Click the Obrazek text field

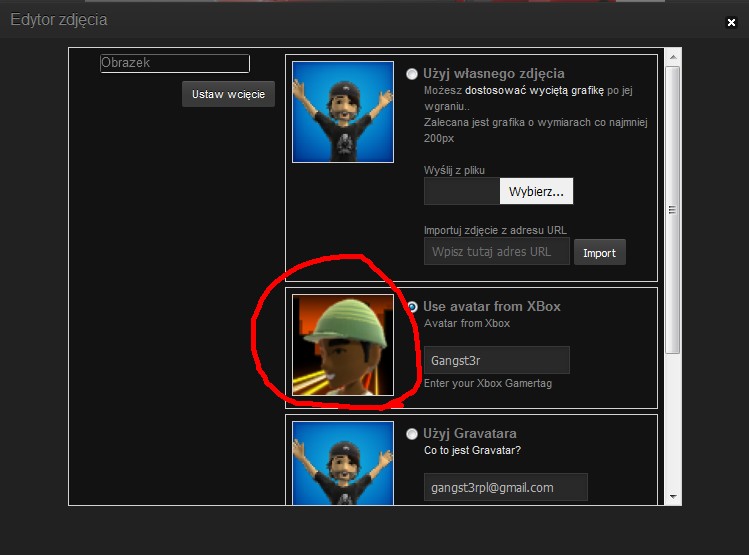(174, 63)
